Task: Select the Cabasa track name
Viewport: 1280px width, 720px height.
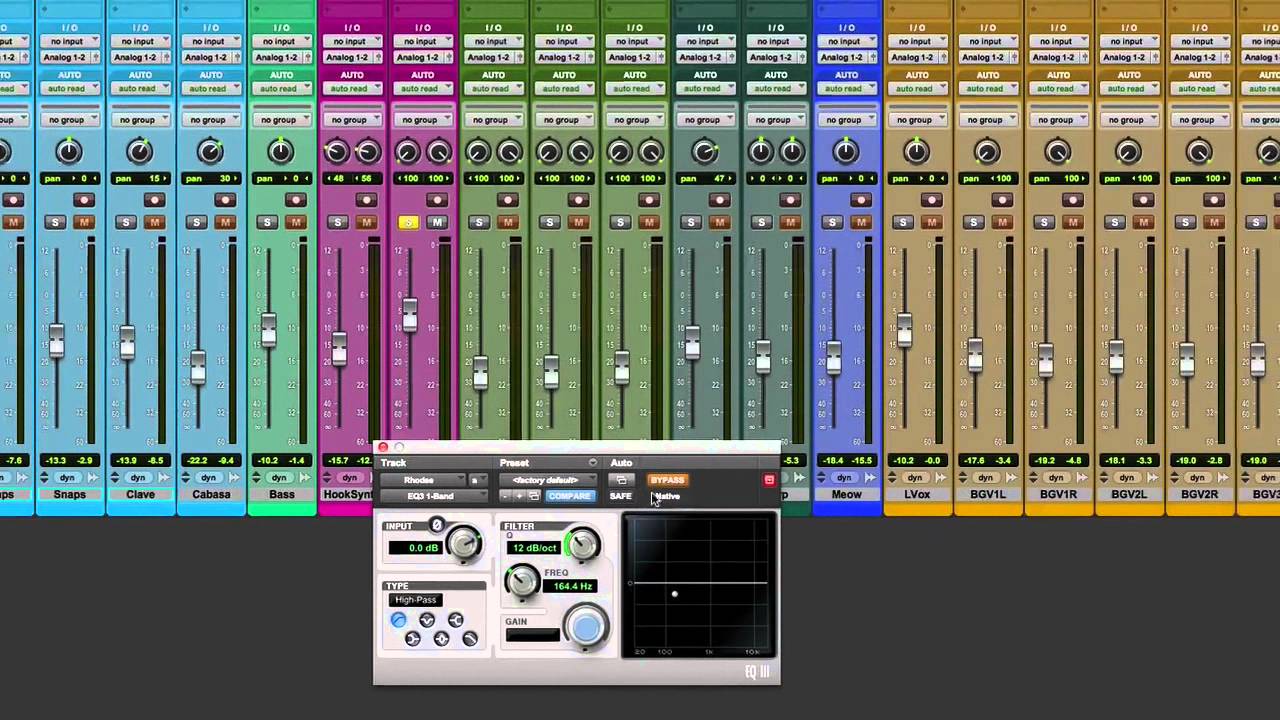Action: click(x=211, y=495)
